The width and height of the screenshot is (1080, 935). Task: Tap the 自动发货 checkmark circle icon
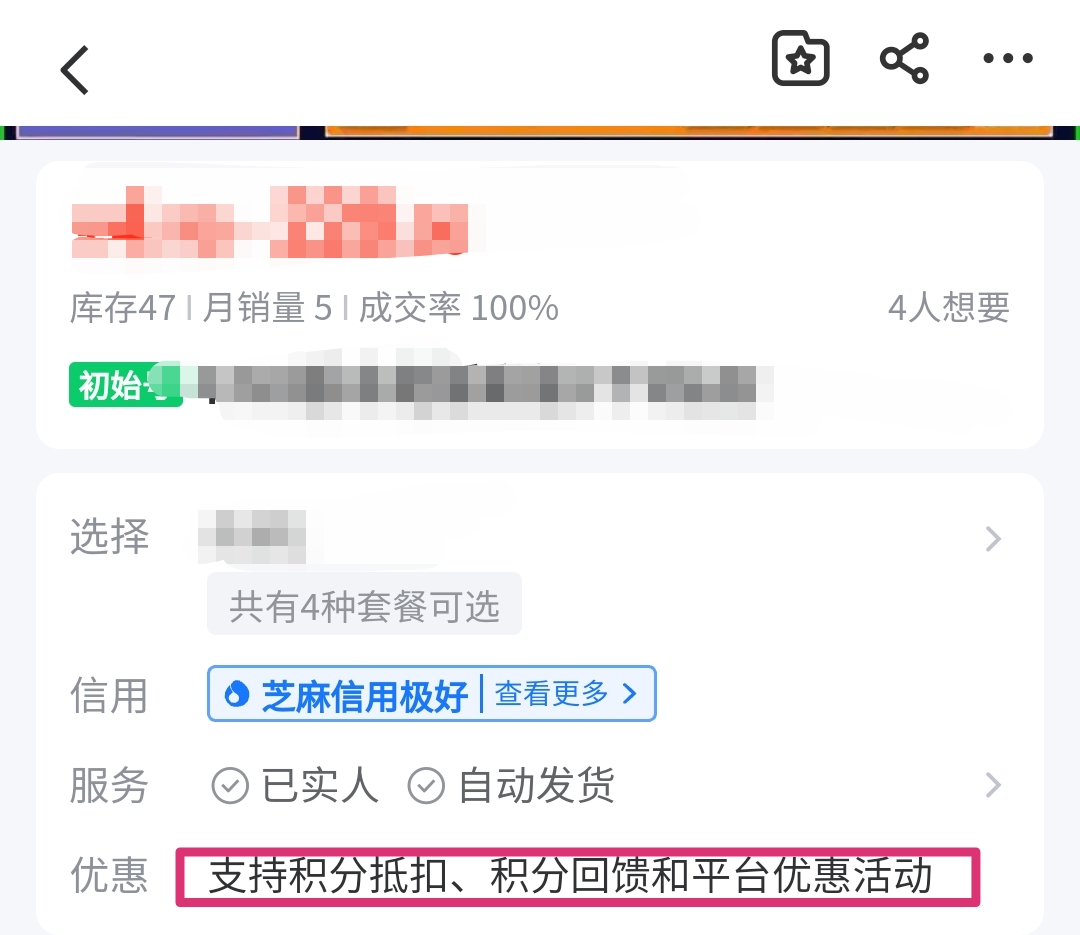426,785
